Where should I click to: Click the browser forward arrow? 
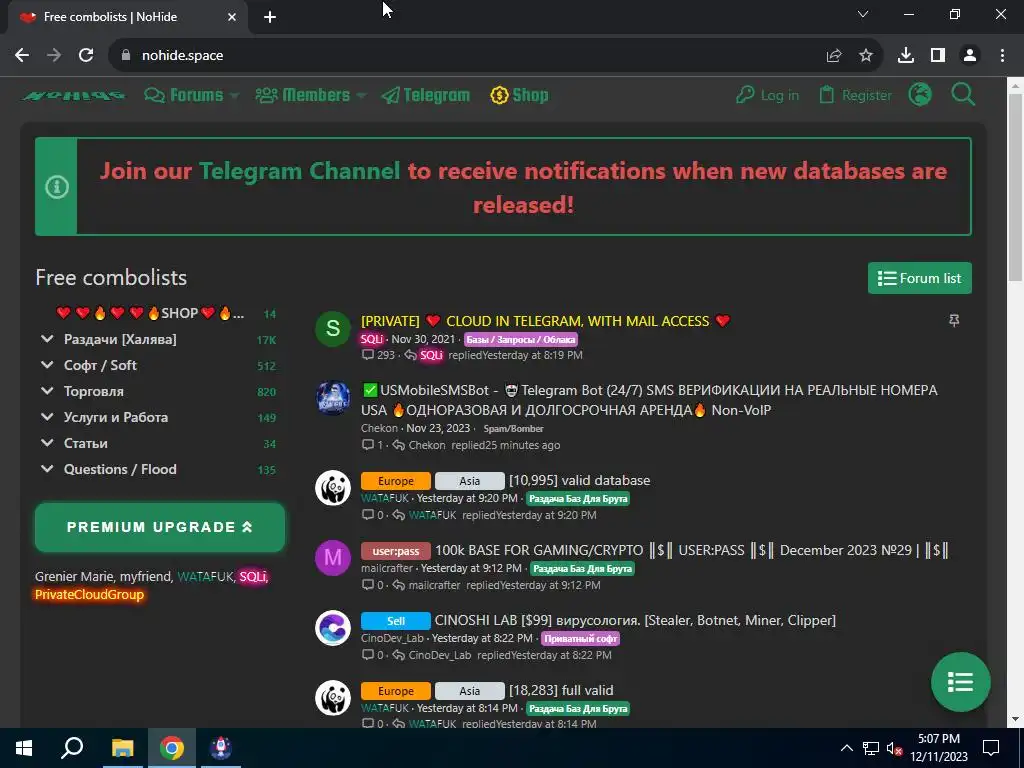(54, 56)
